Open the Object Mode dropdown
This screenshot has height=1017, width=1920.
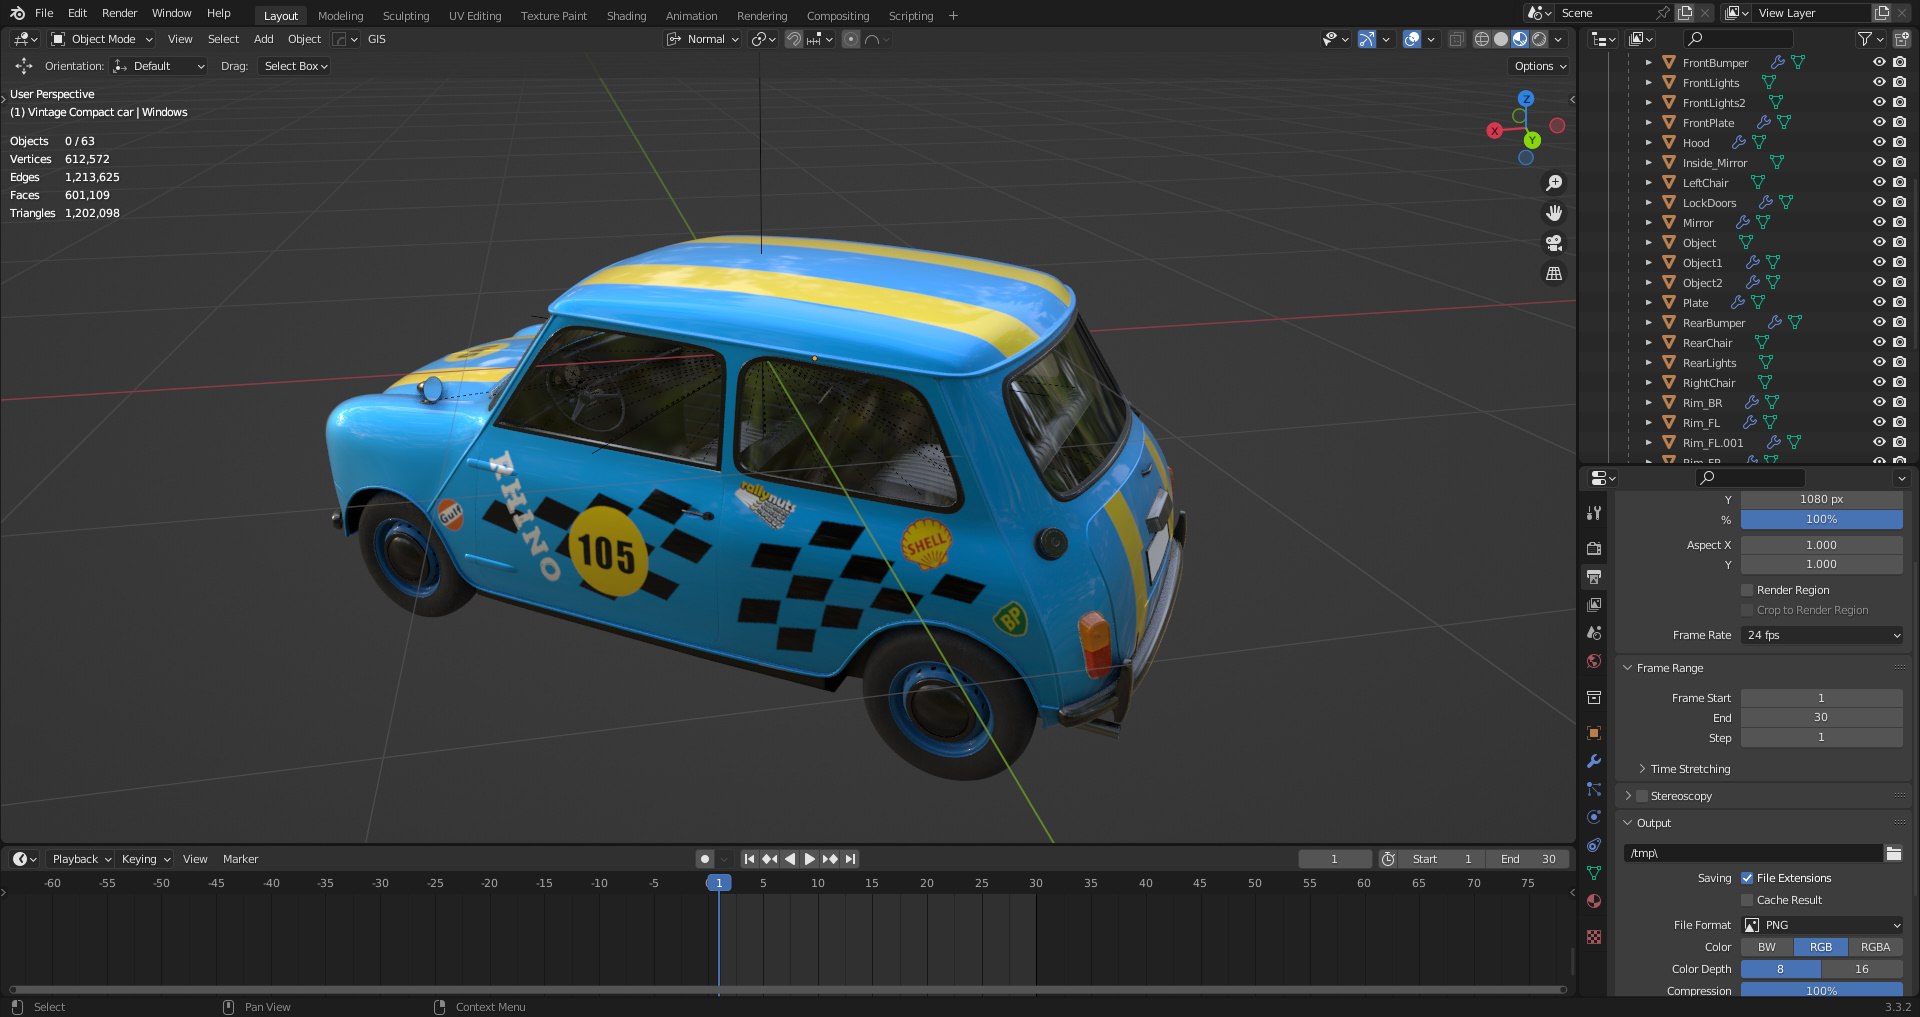click(x=102, y=39)
